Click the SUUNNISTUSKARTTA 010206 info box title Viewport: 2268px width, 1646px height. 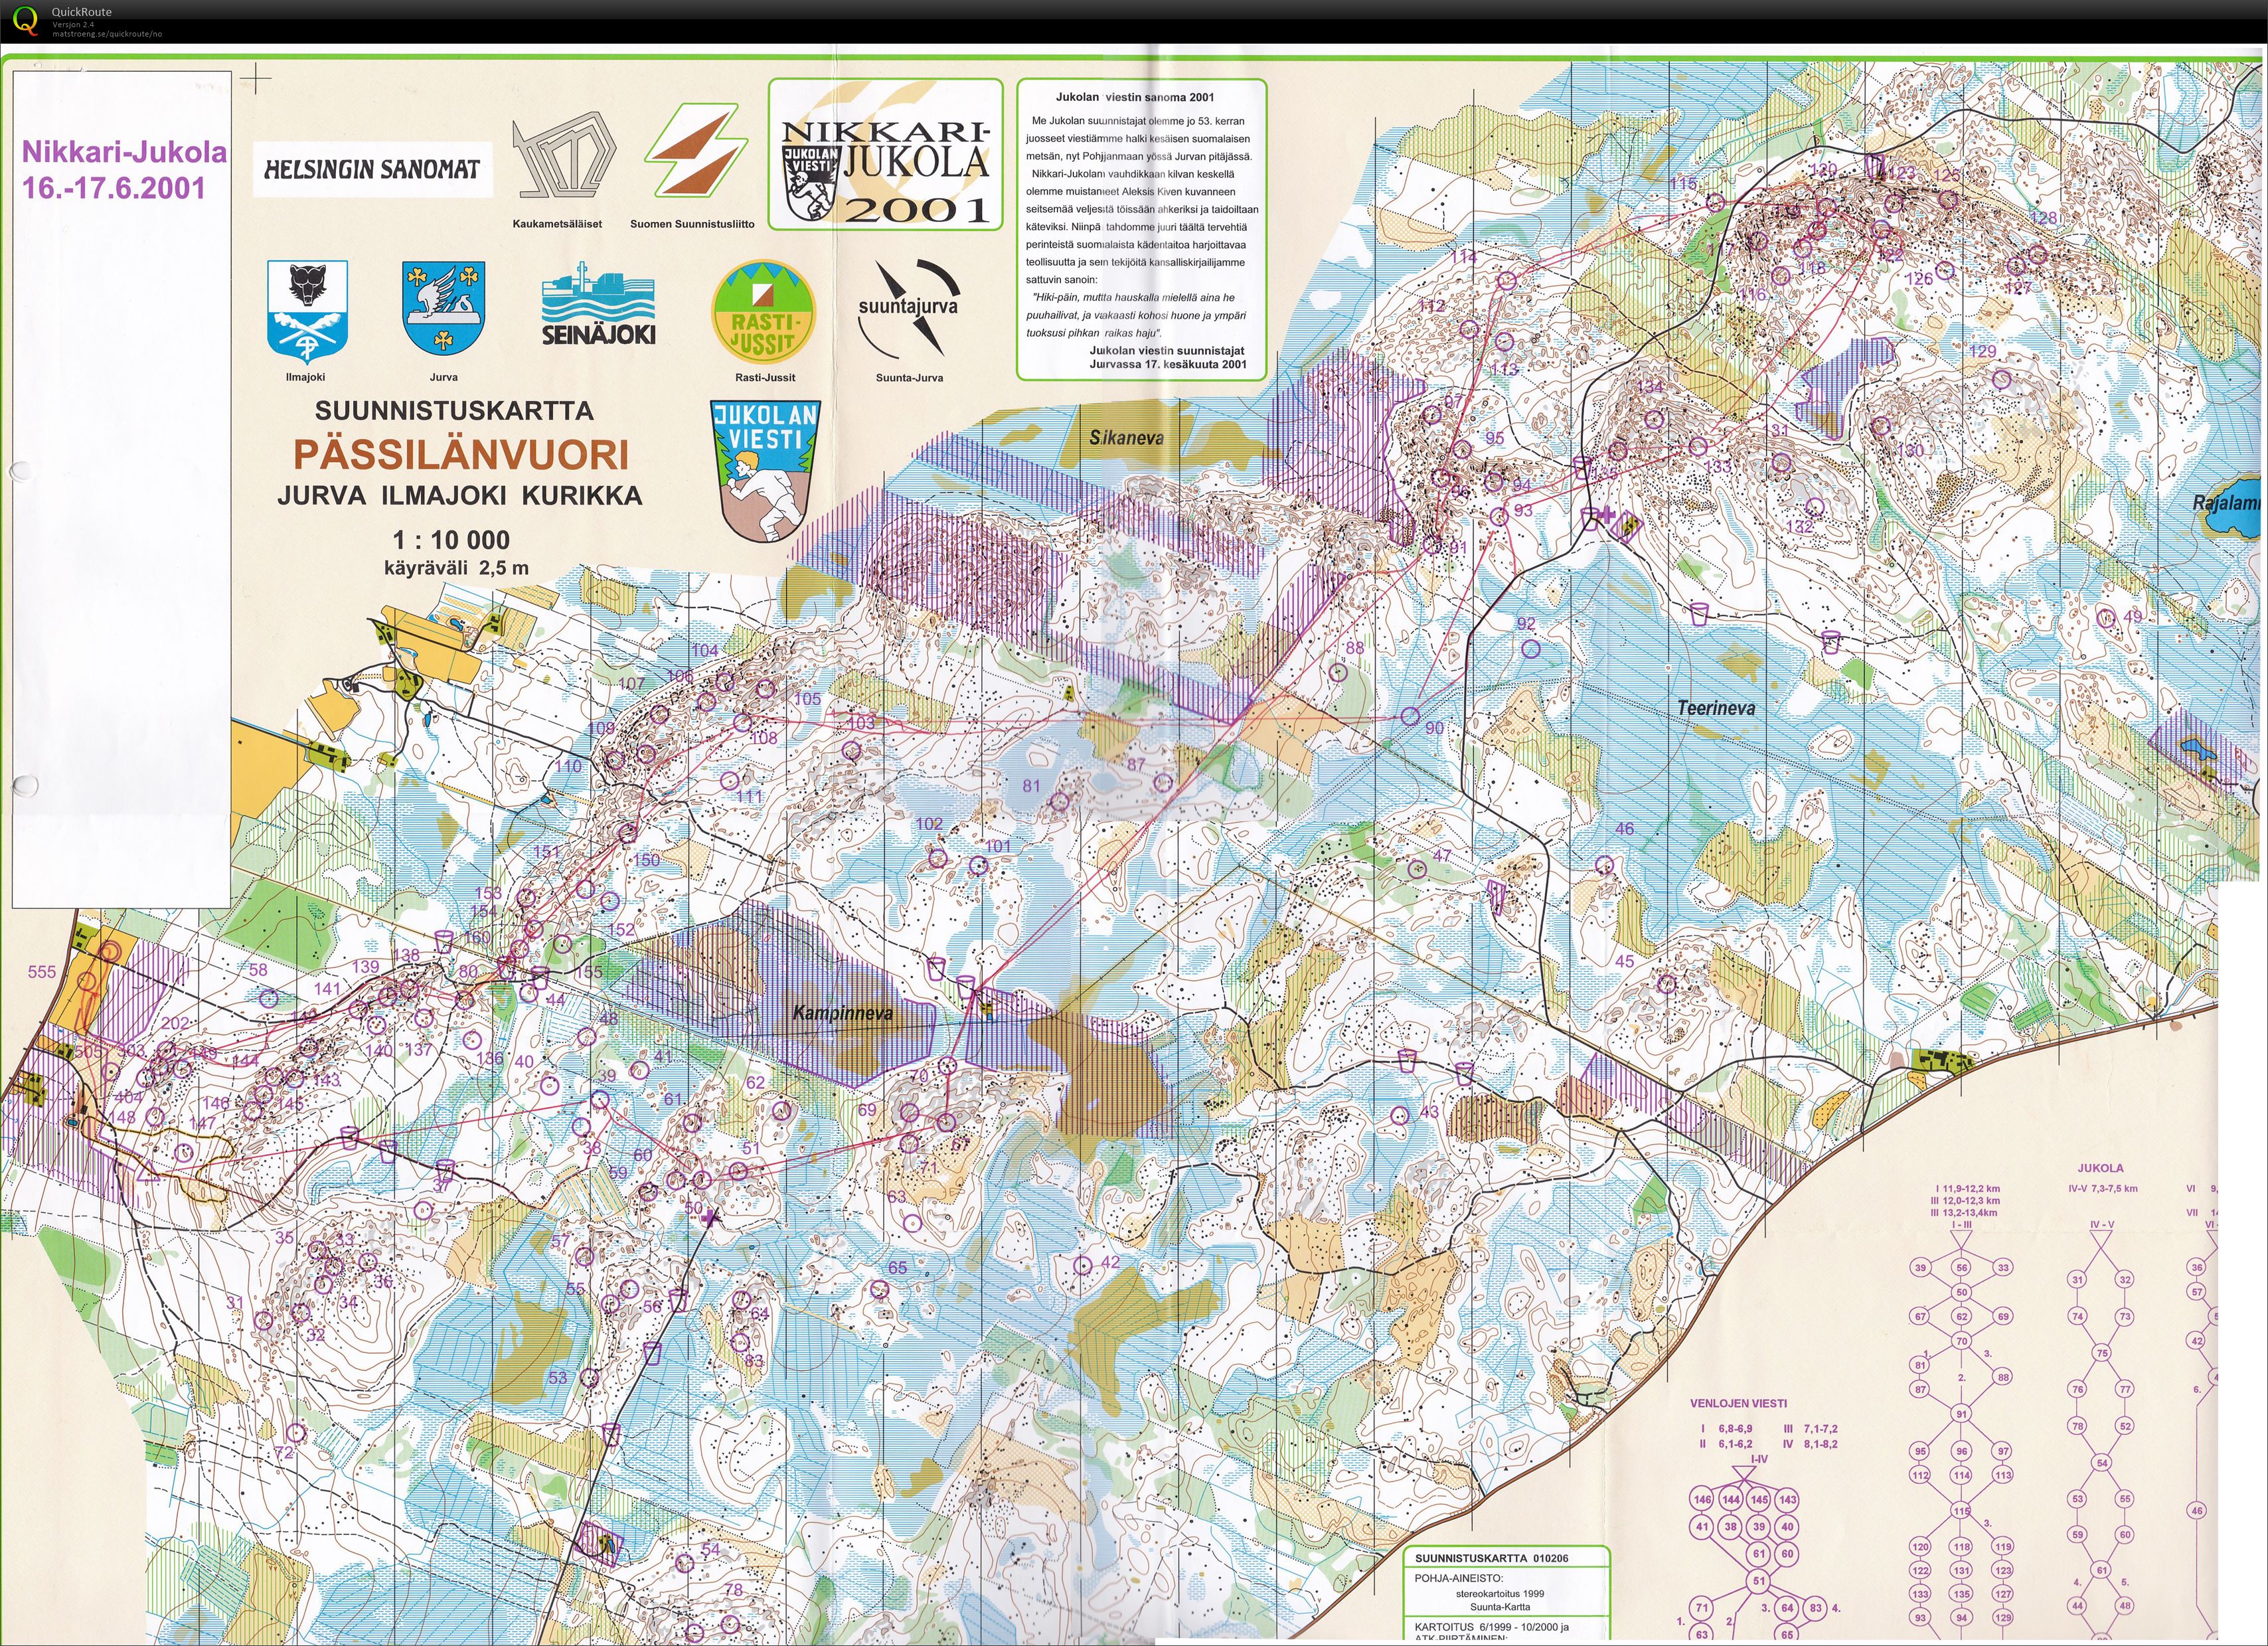[x=1492, y=1558]
